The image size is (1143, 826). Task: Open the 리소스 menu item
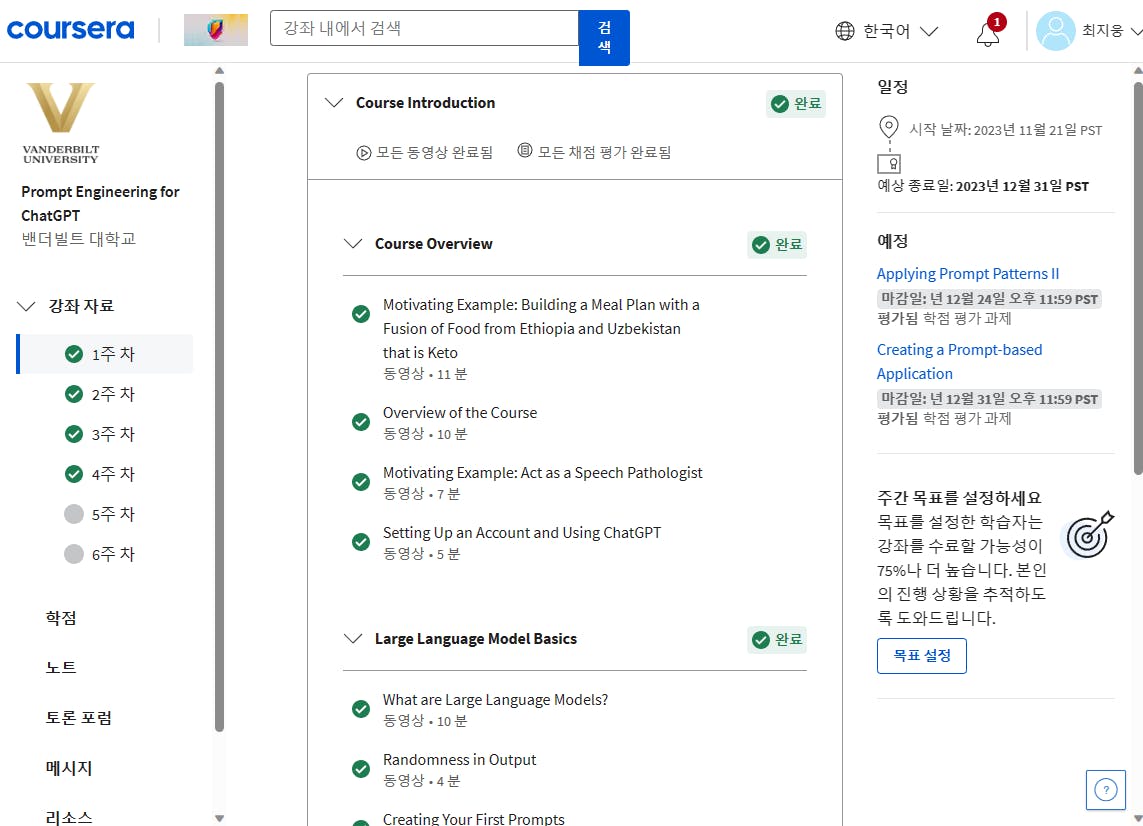click(69, 818)
